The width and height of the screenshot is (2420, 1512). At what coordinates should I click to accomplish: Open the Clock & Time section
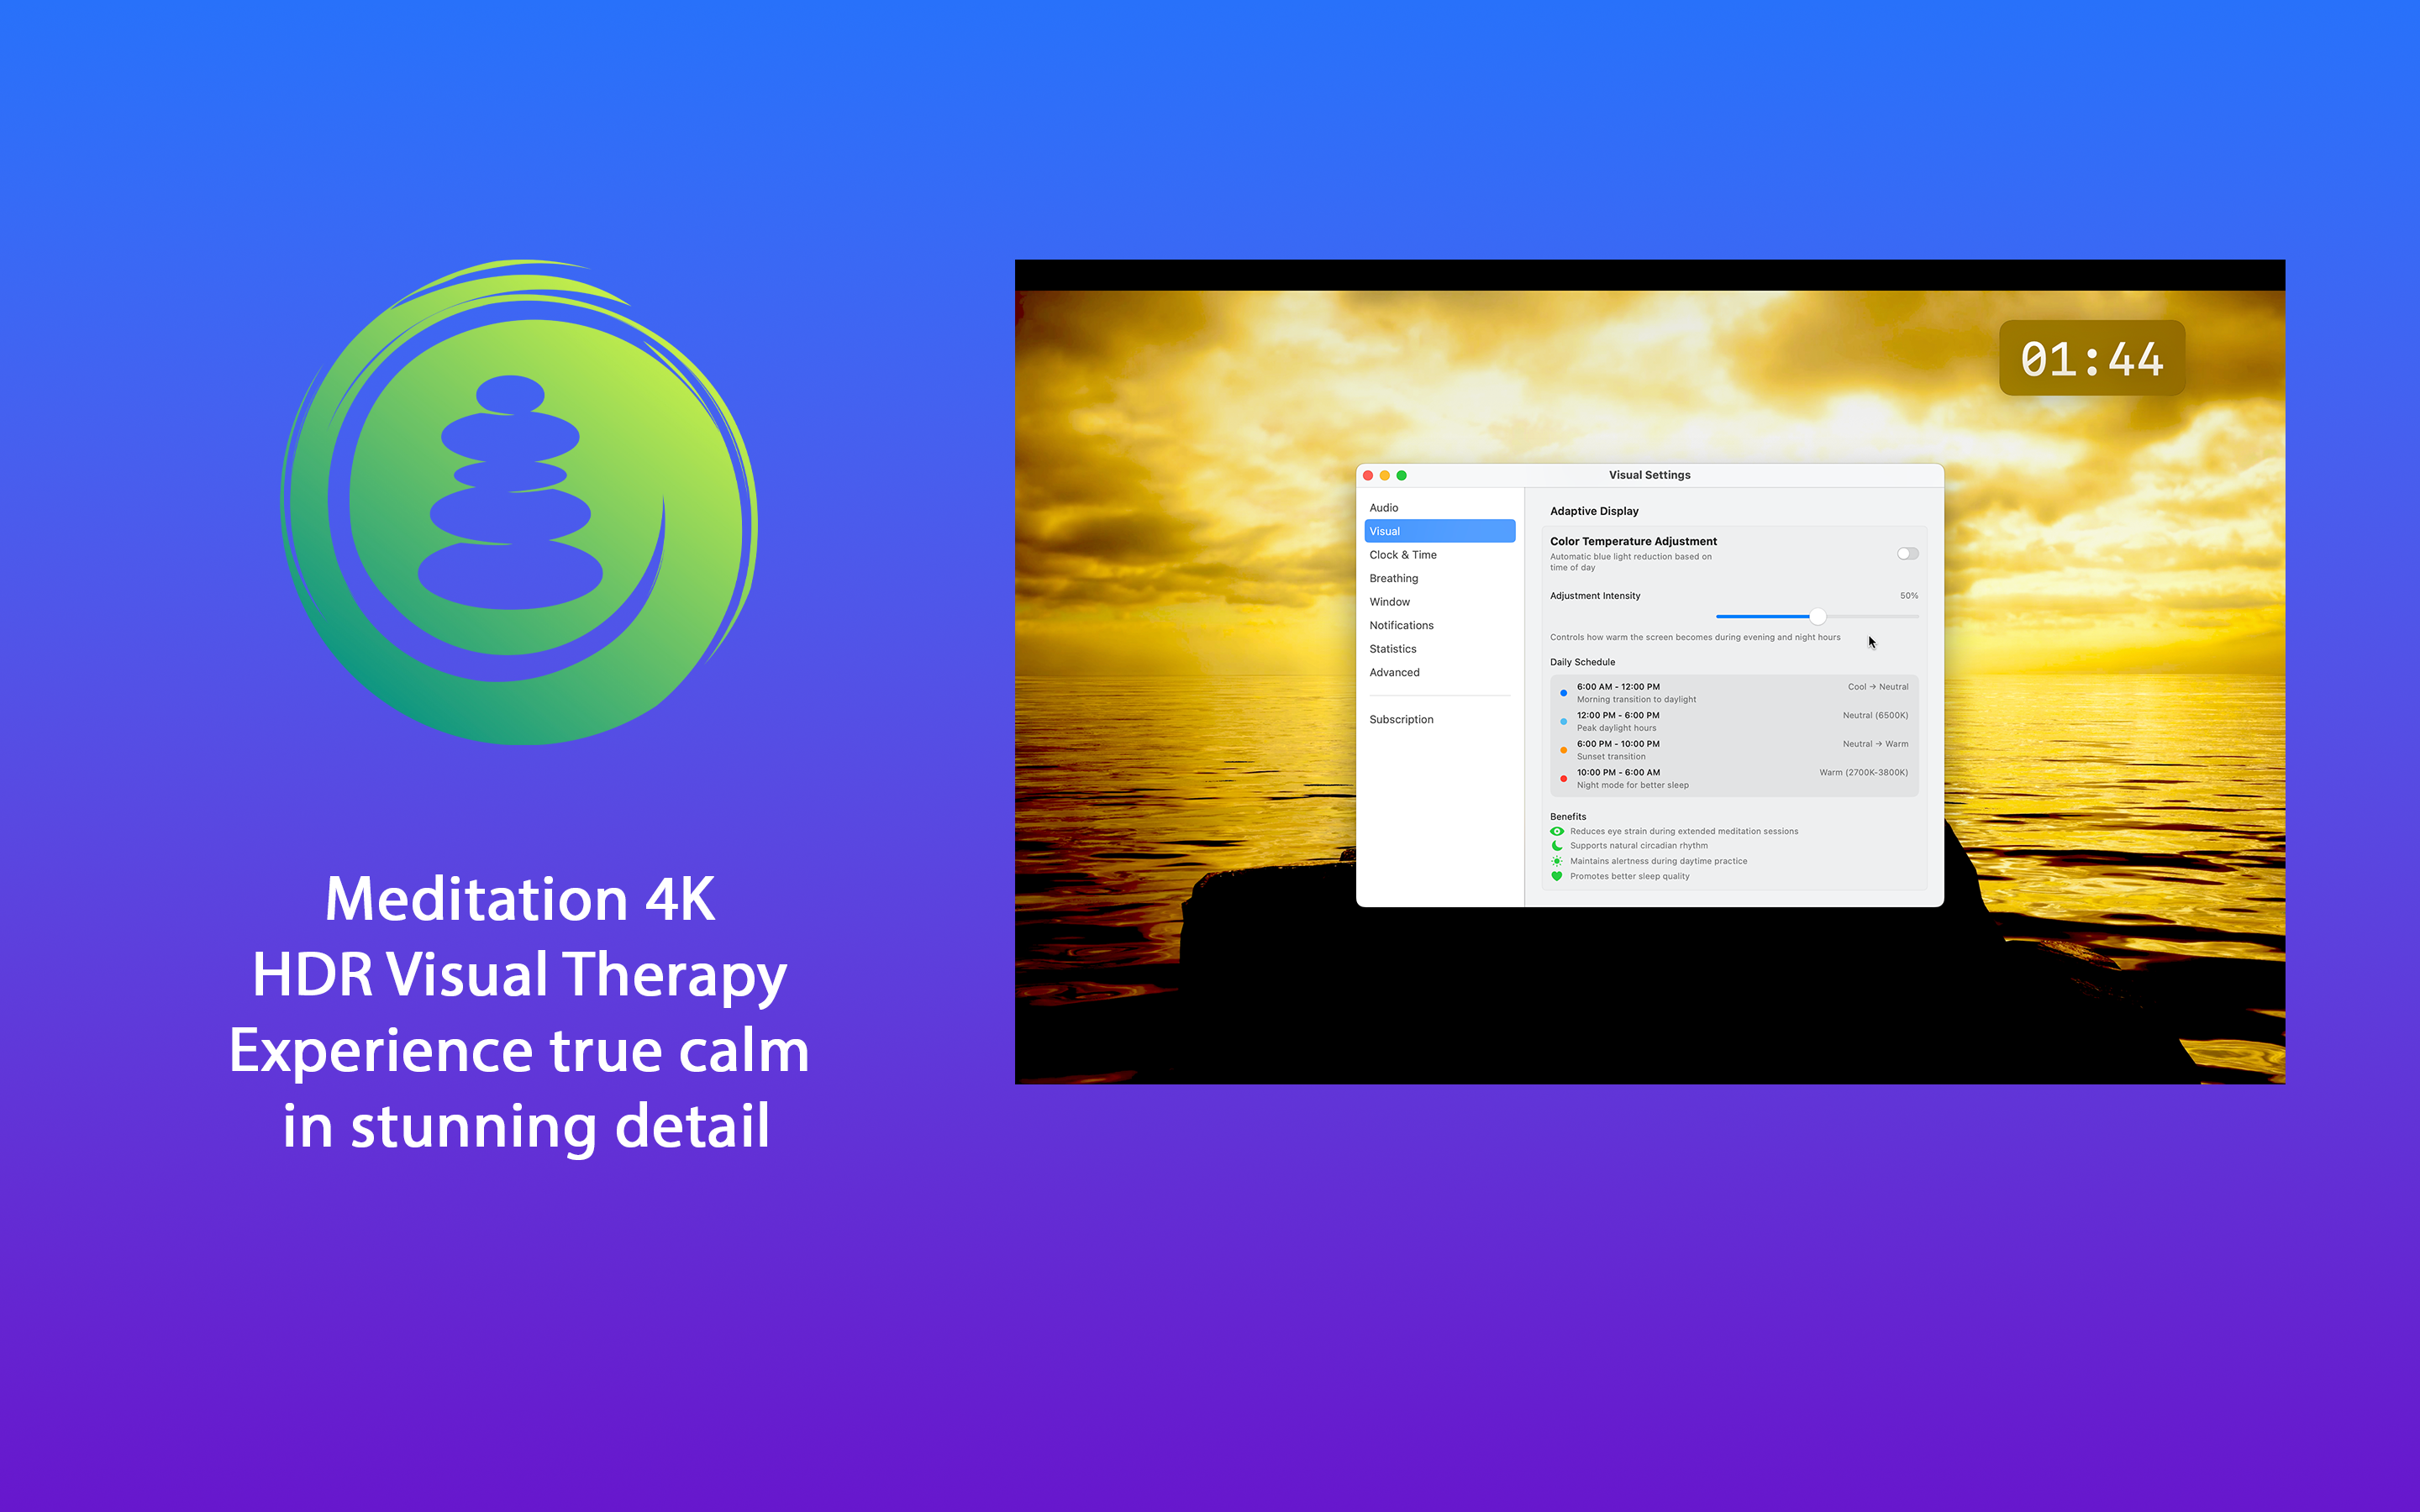click(1403, 554)
